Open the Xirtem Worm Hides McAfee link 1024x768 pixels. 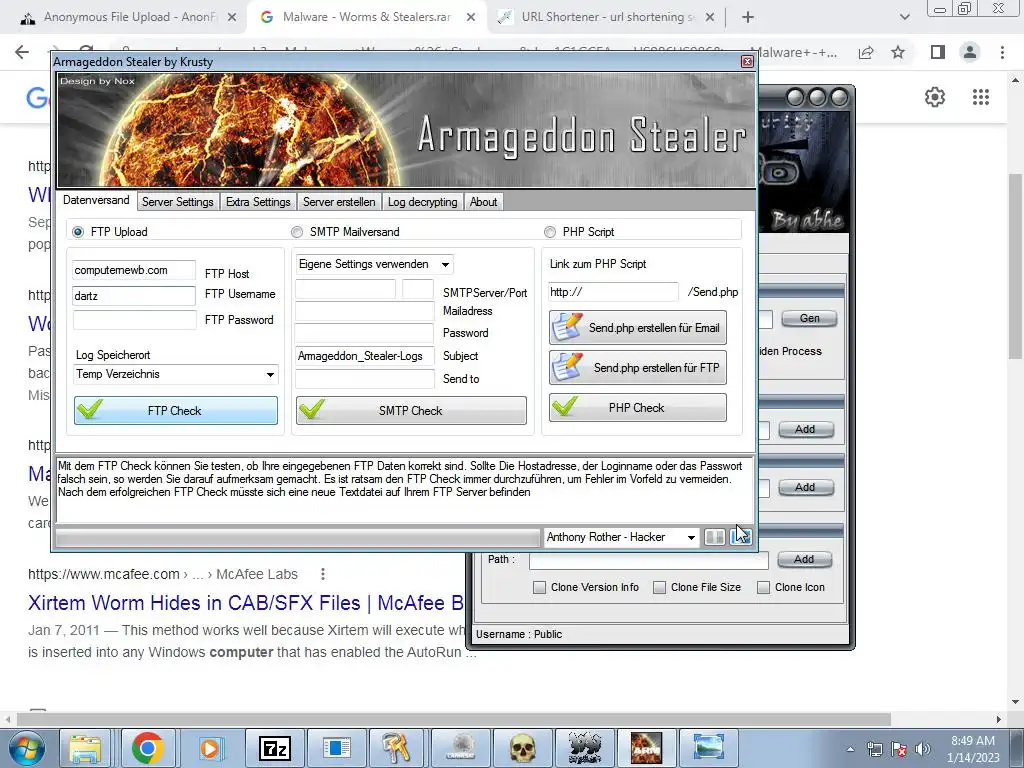[x=246, y=602]
